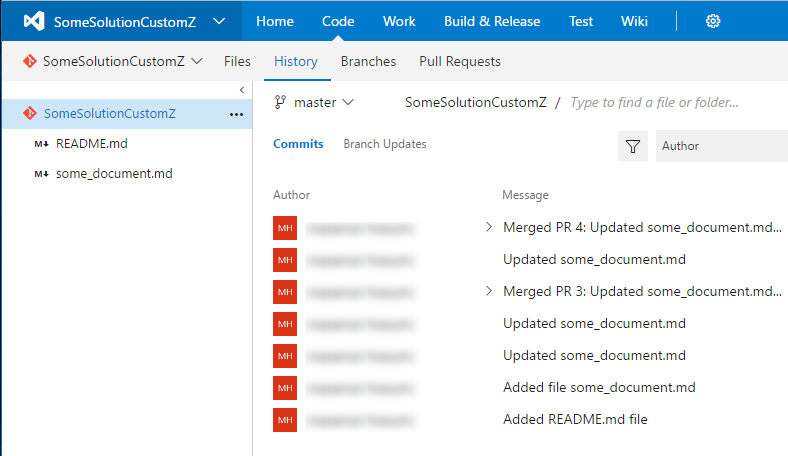Screen dimensions: 788x456
Task: Click the Visual Studio logo icon
Action: pos(34,21)
